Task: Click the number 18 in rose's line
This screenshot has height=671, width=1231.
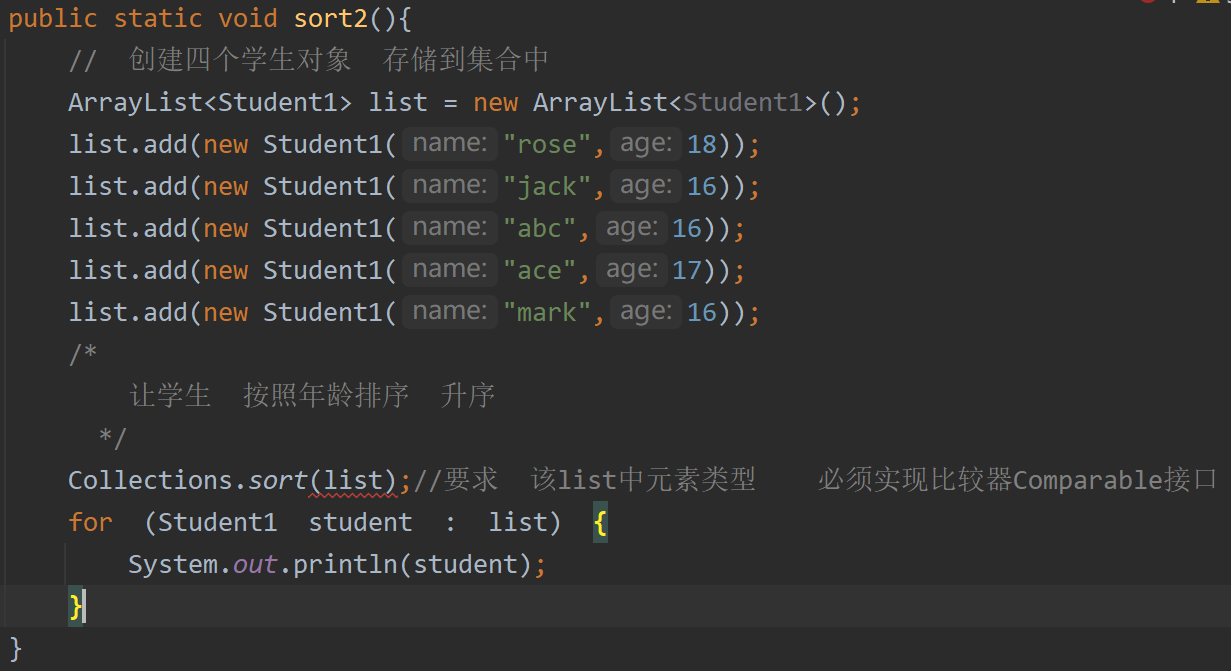Action: [x=702, y=144]
